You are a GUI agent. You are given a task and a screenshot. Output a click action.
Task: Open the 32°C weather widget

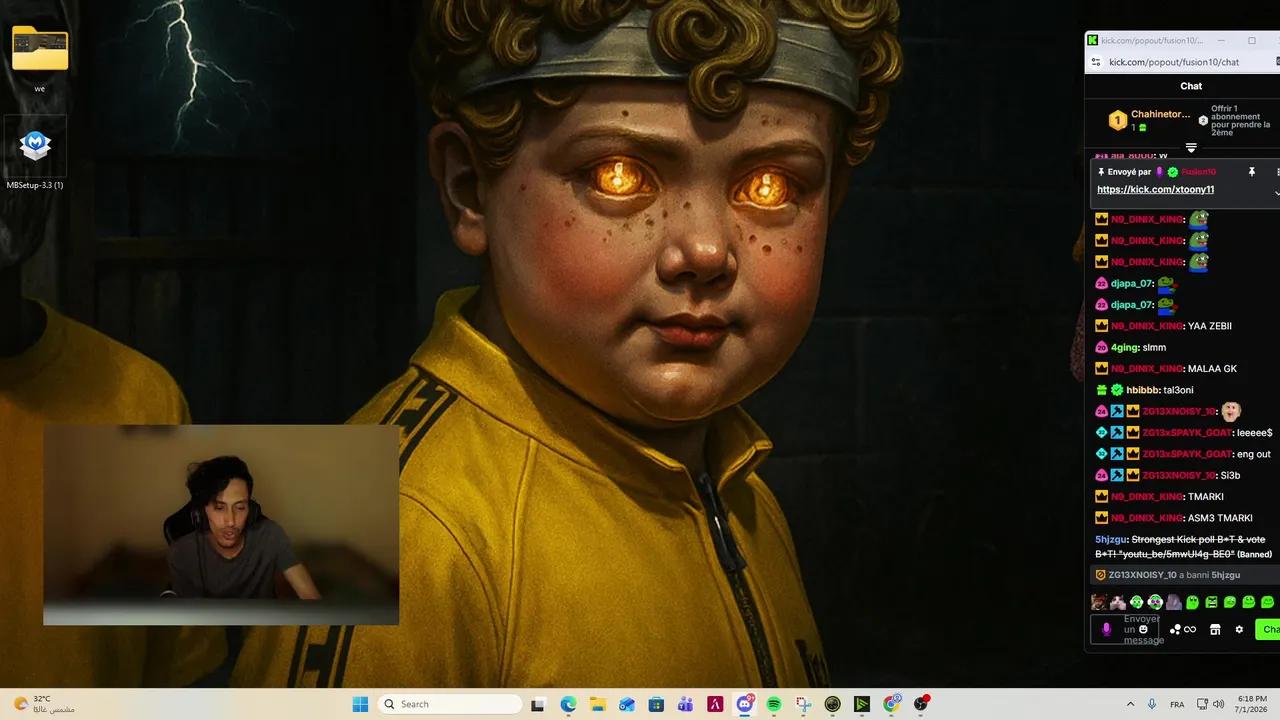tap(43, 704)
